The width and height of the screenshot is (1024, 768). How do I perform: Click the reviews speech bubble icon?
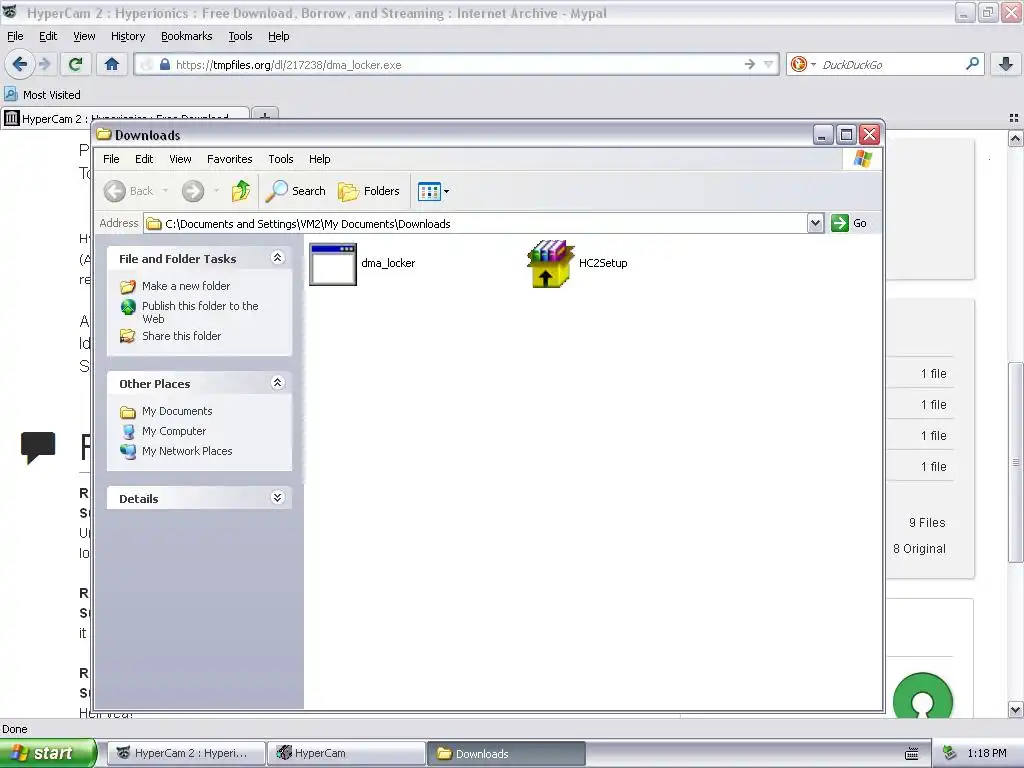(x=38, y=448)
